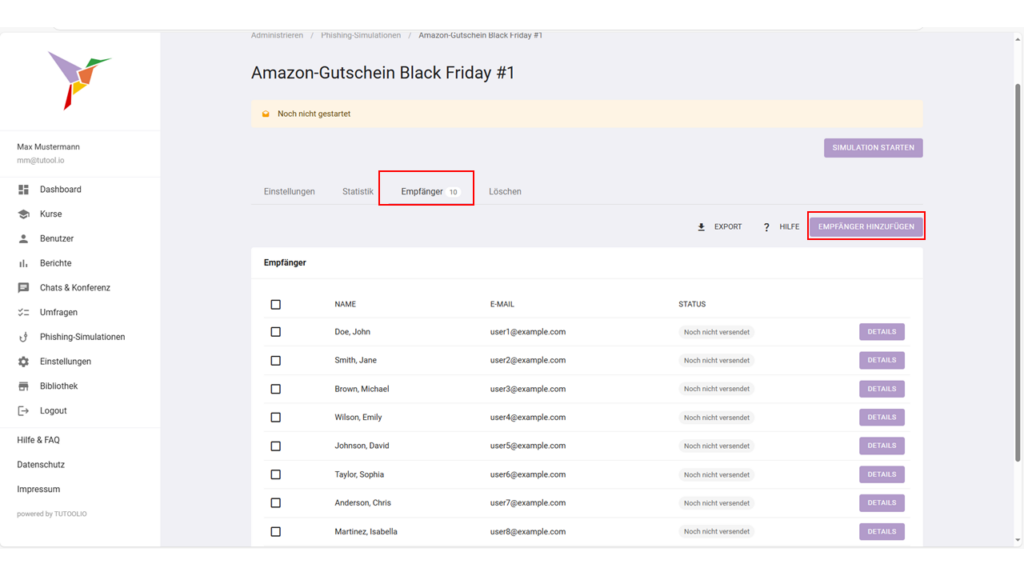Mark the checkbox for Martinez, Isabella

point(276,532)
